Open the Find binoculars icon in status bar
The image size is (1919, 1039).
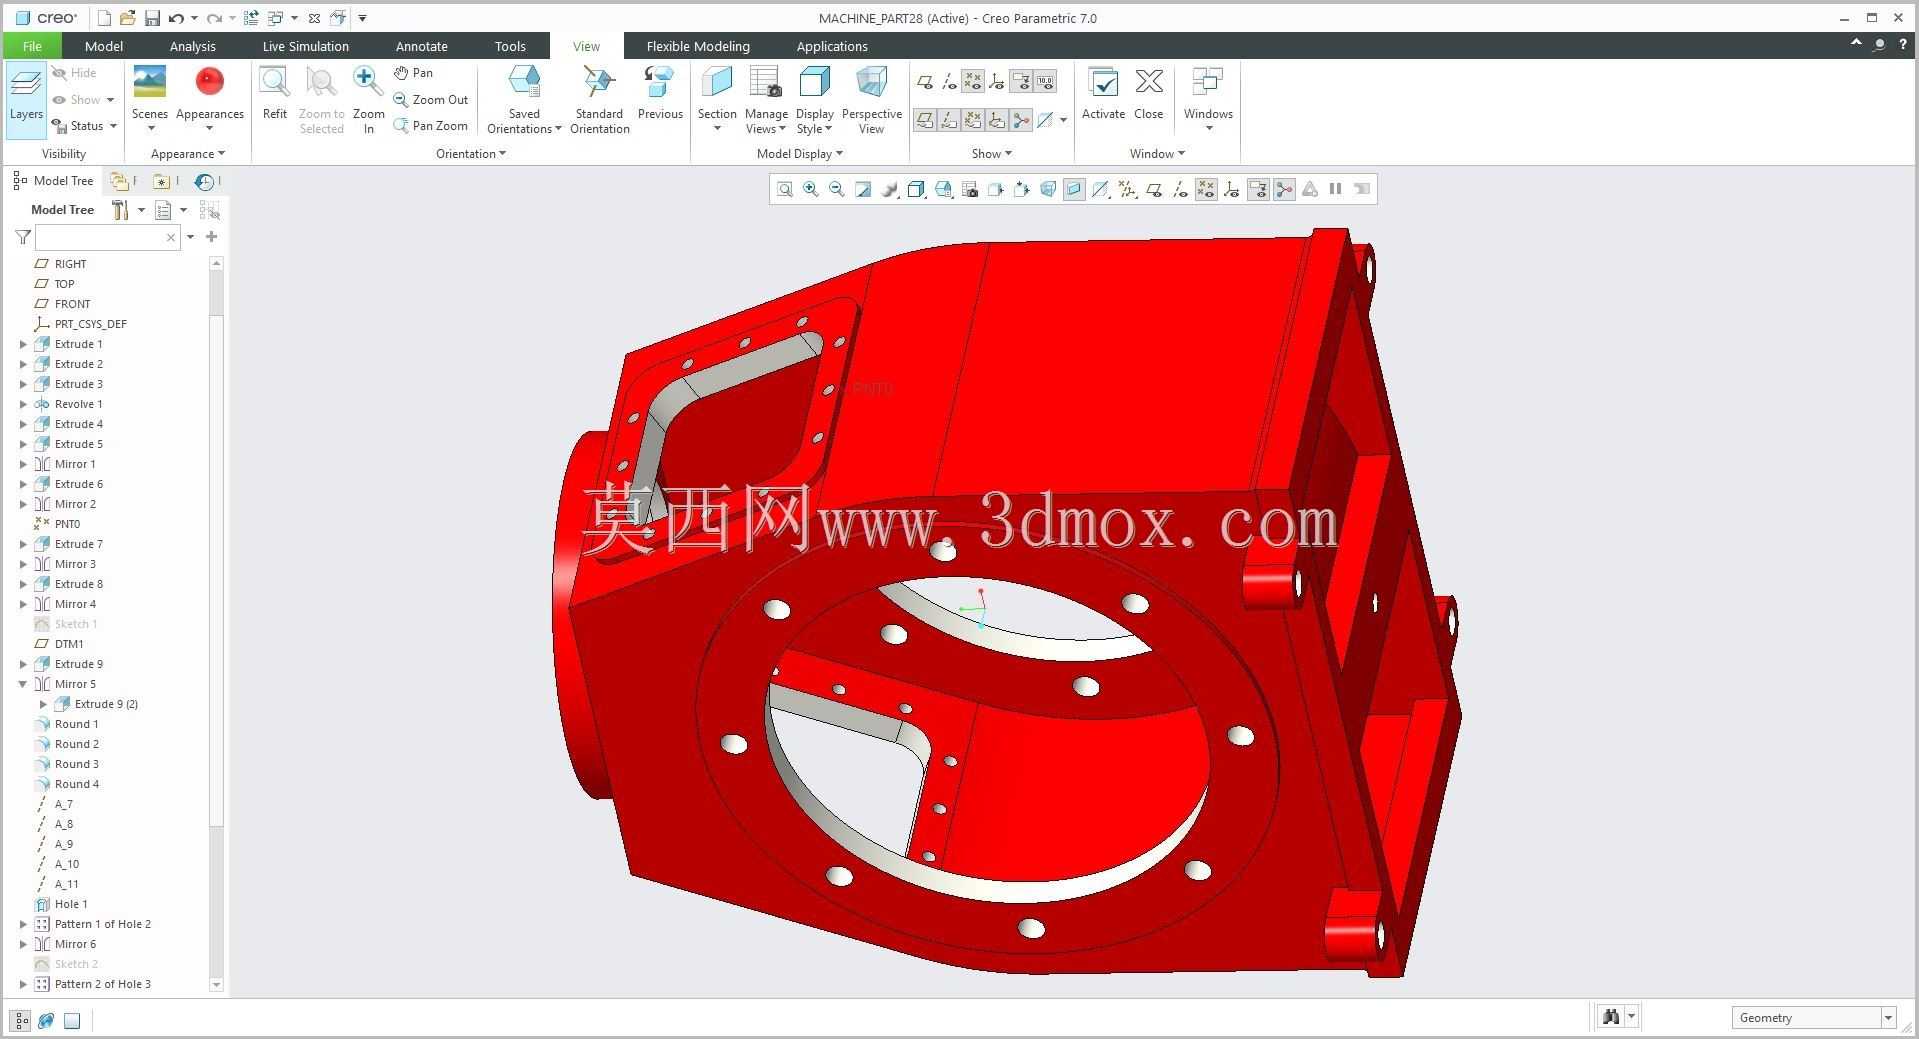click(1610, 1017)
